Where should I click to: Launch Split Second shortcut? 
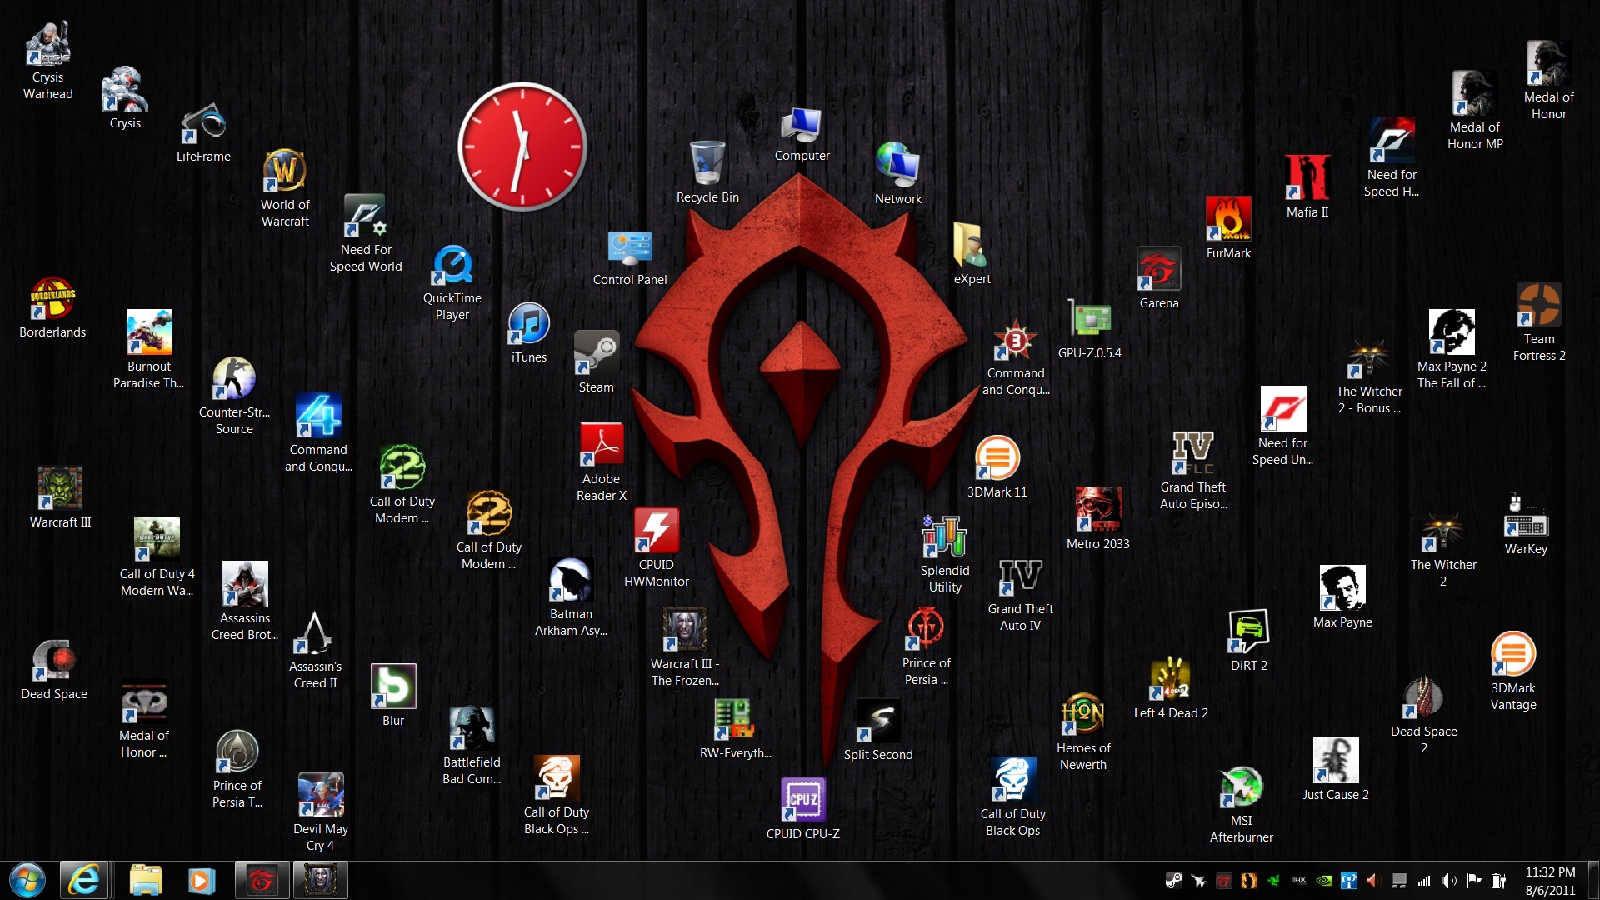pyautogui.click(x=878, y=730)
